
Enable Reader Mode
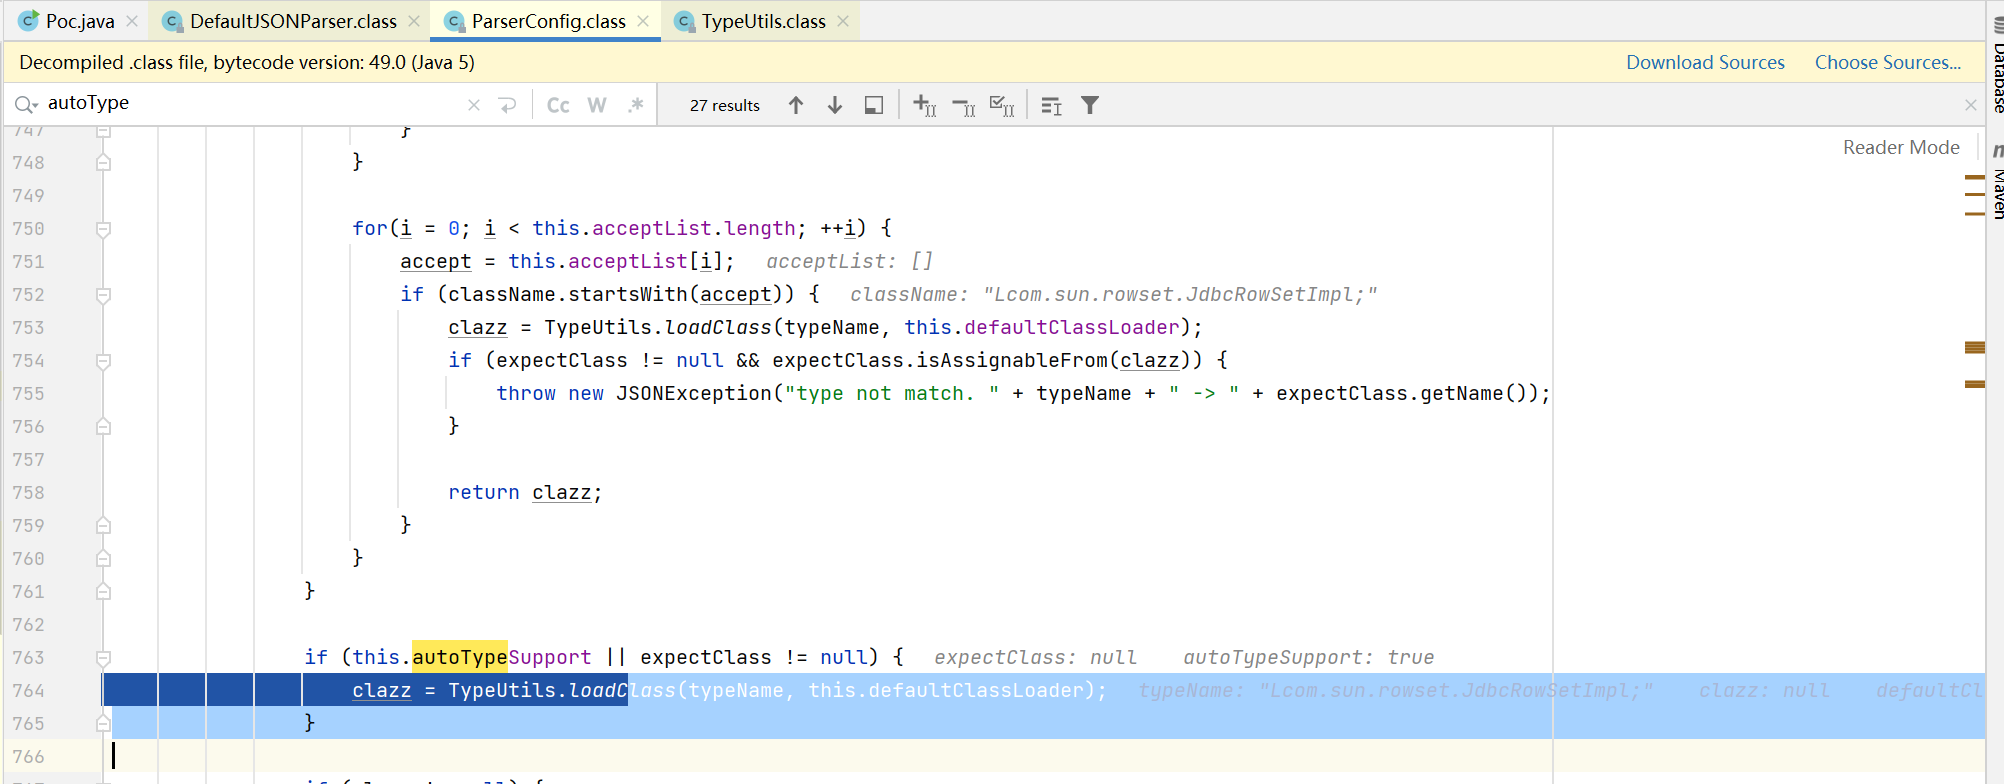(1901, 147)
